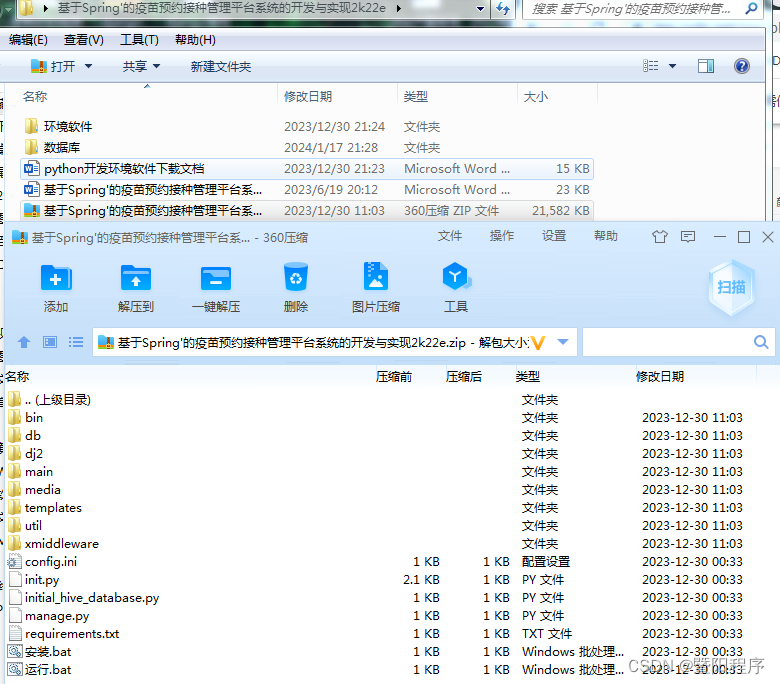
Task: Click the Explorer refresh arrows button
Action: pyautogui.click(x=503, y=8)
